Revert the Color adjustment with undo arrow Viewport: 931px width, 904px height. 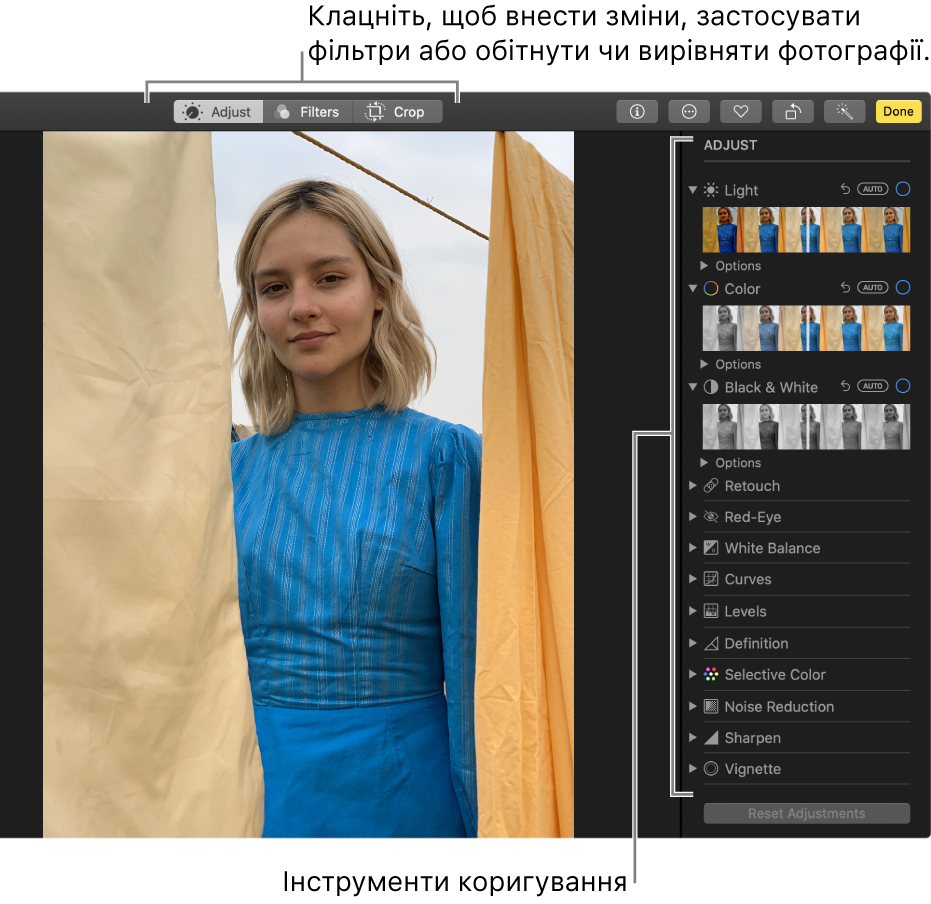coord(845,288)
